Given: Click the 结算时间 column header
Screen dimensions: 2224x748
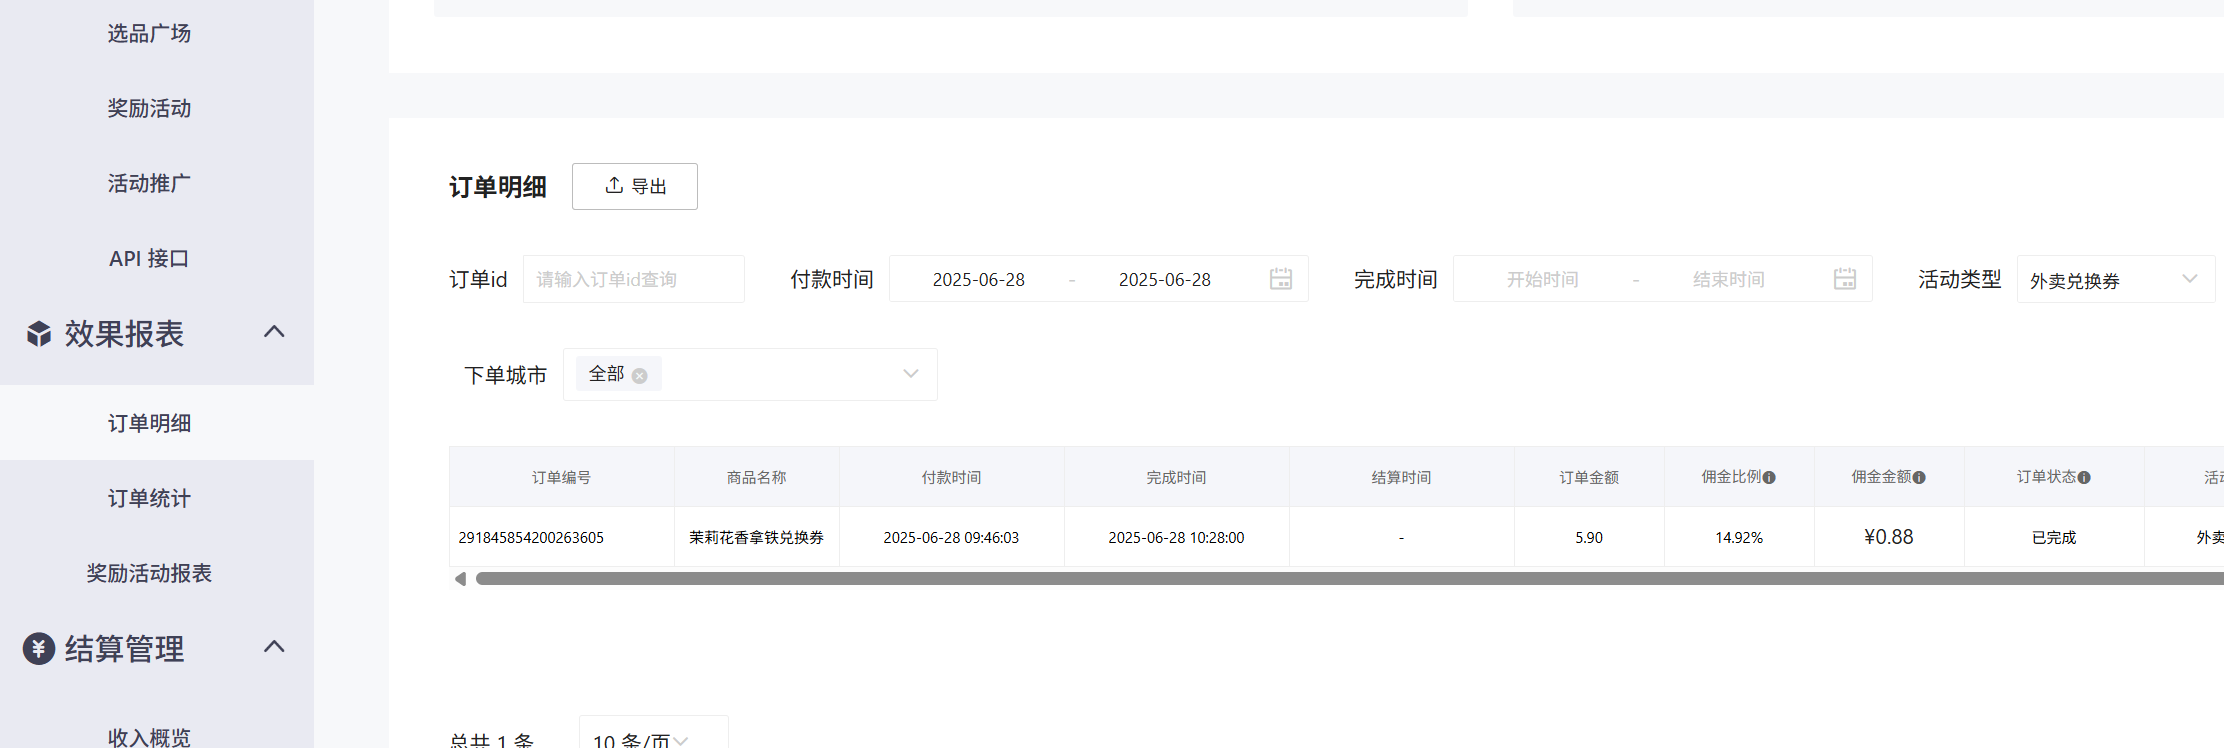Looking at the screenshot, I should (1402, 477).
